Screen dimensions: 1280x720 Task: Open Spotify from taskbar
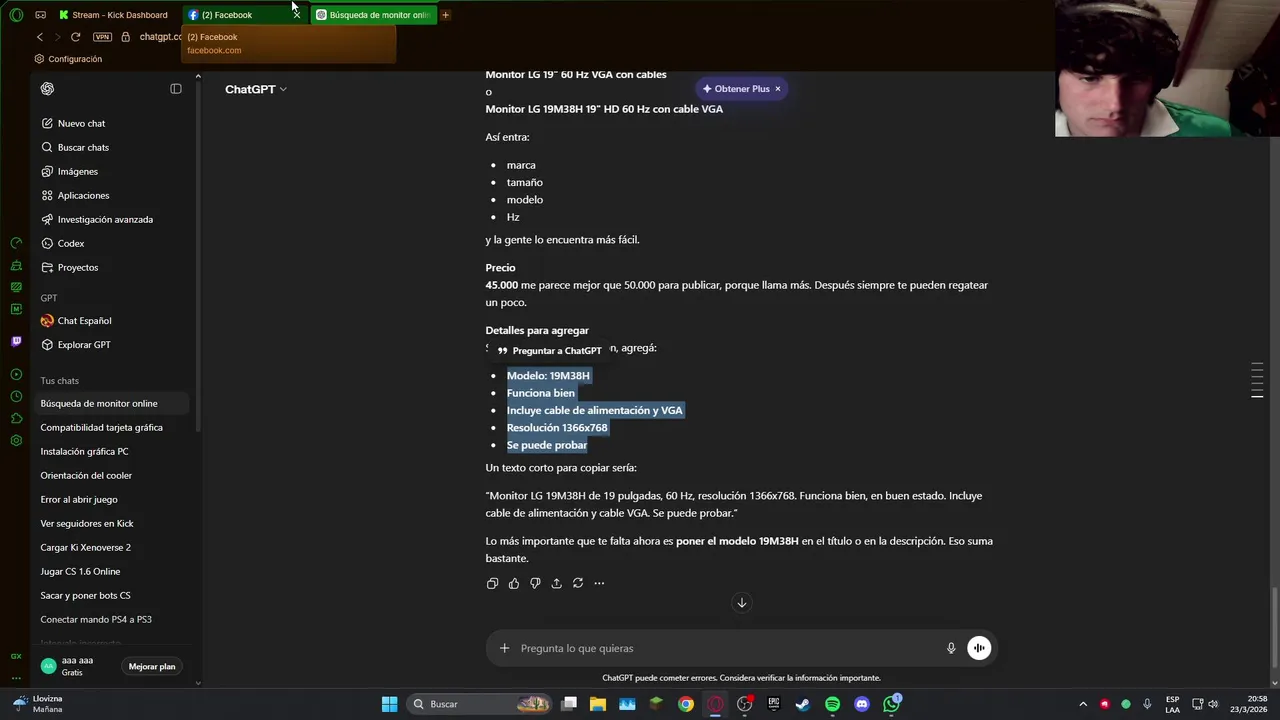(833, 704)
